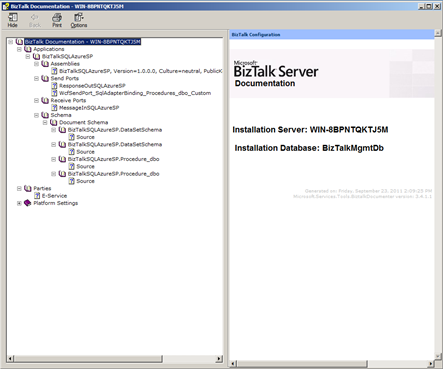The width and height of the screenshot is (443, 369).
Task: Click the content pane horizontal scrollbar thumb
Action: click(x=302, y=364)
